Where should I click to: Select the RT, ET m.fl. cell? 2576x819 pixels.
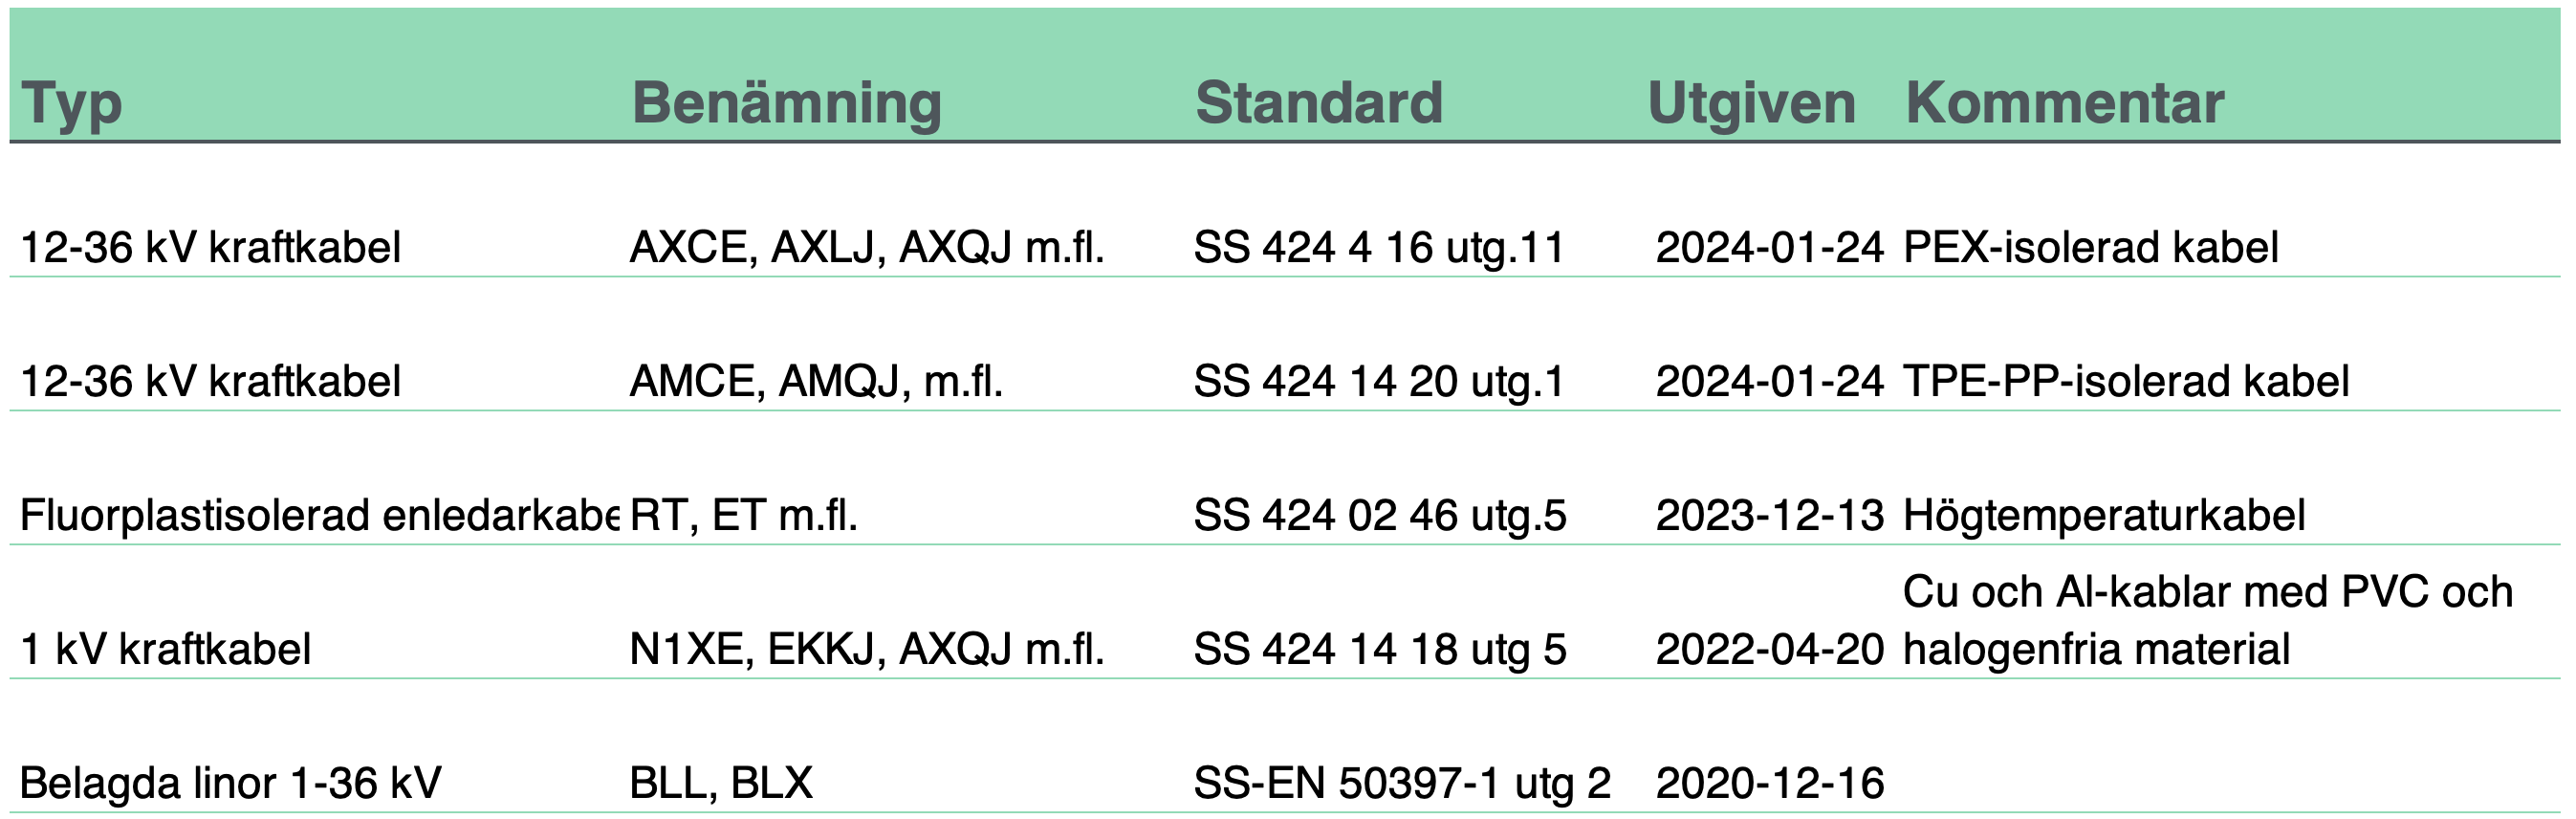point(743,515)
